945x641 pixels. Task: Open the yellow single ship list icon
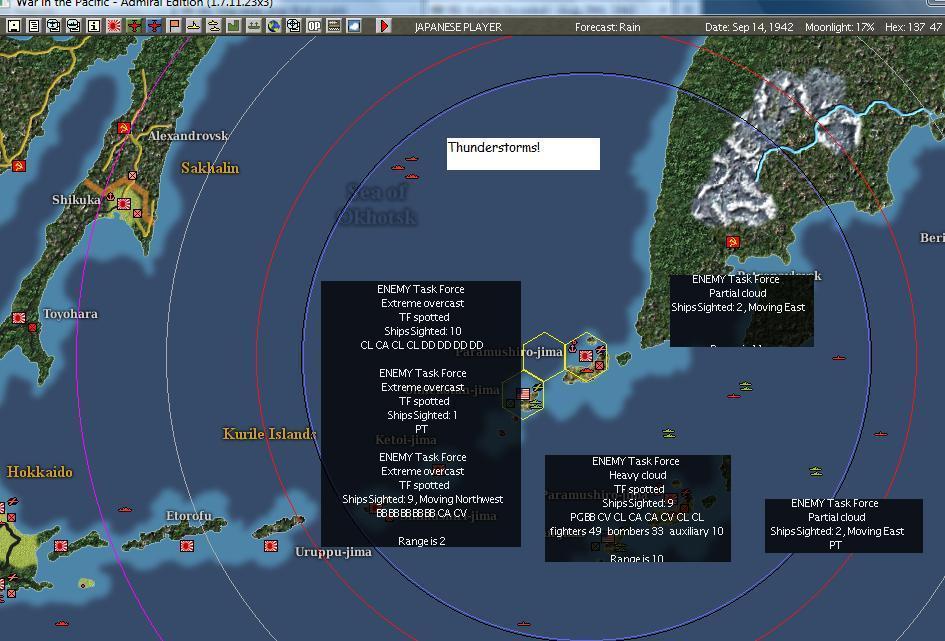pyautogui.click(x=193, y=26)
